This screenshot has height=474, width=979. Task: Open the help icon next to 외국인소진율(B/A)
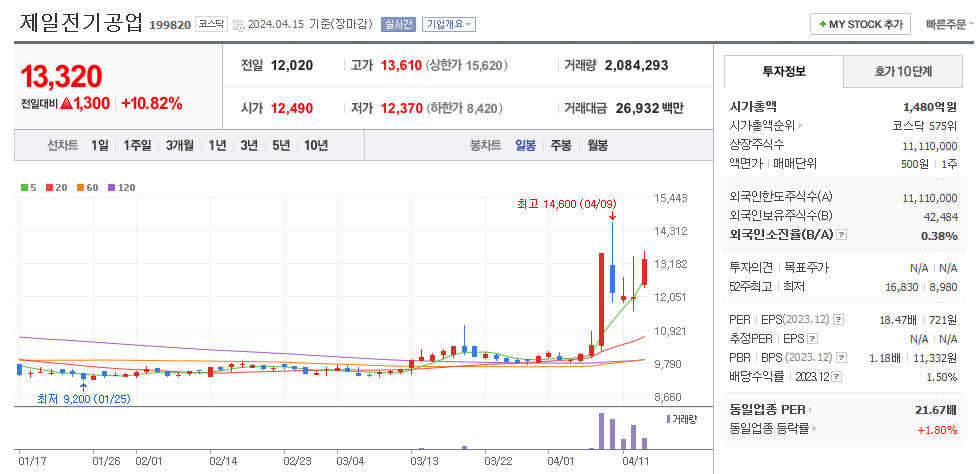842,235
